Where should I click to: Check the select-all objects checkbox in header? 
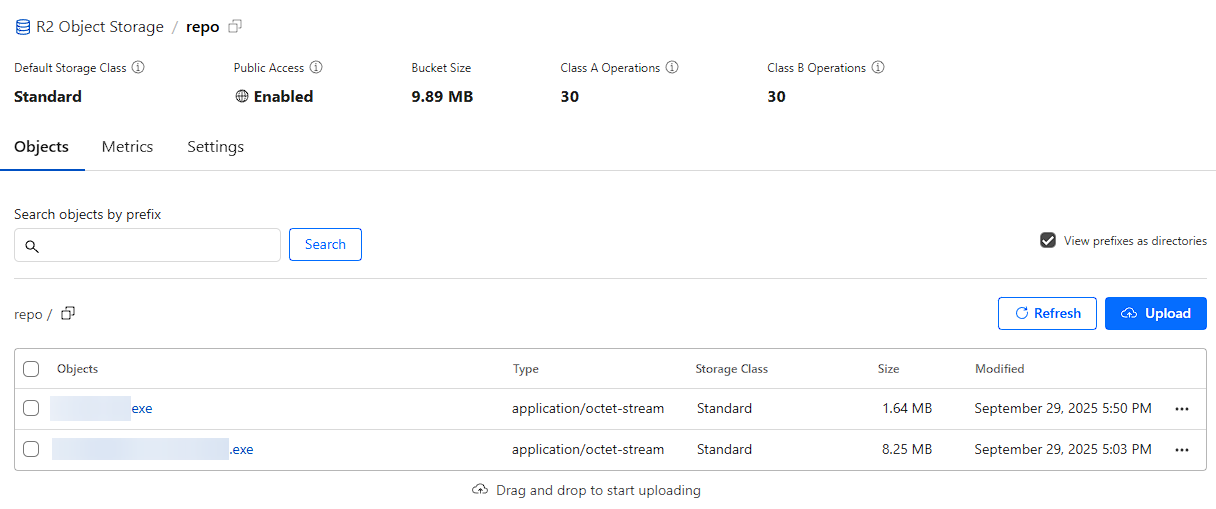click(x=31, y=369)
